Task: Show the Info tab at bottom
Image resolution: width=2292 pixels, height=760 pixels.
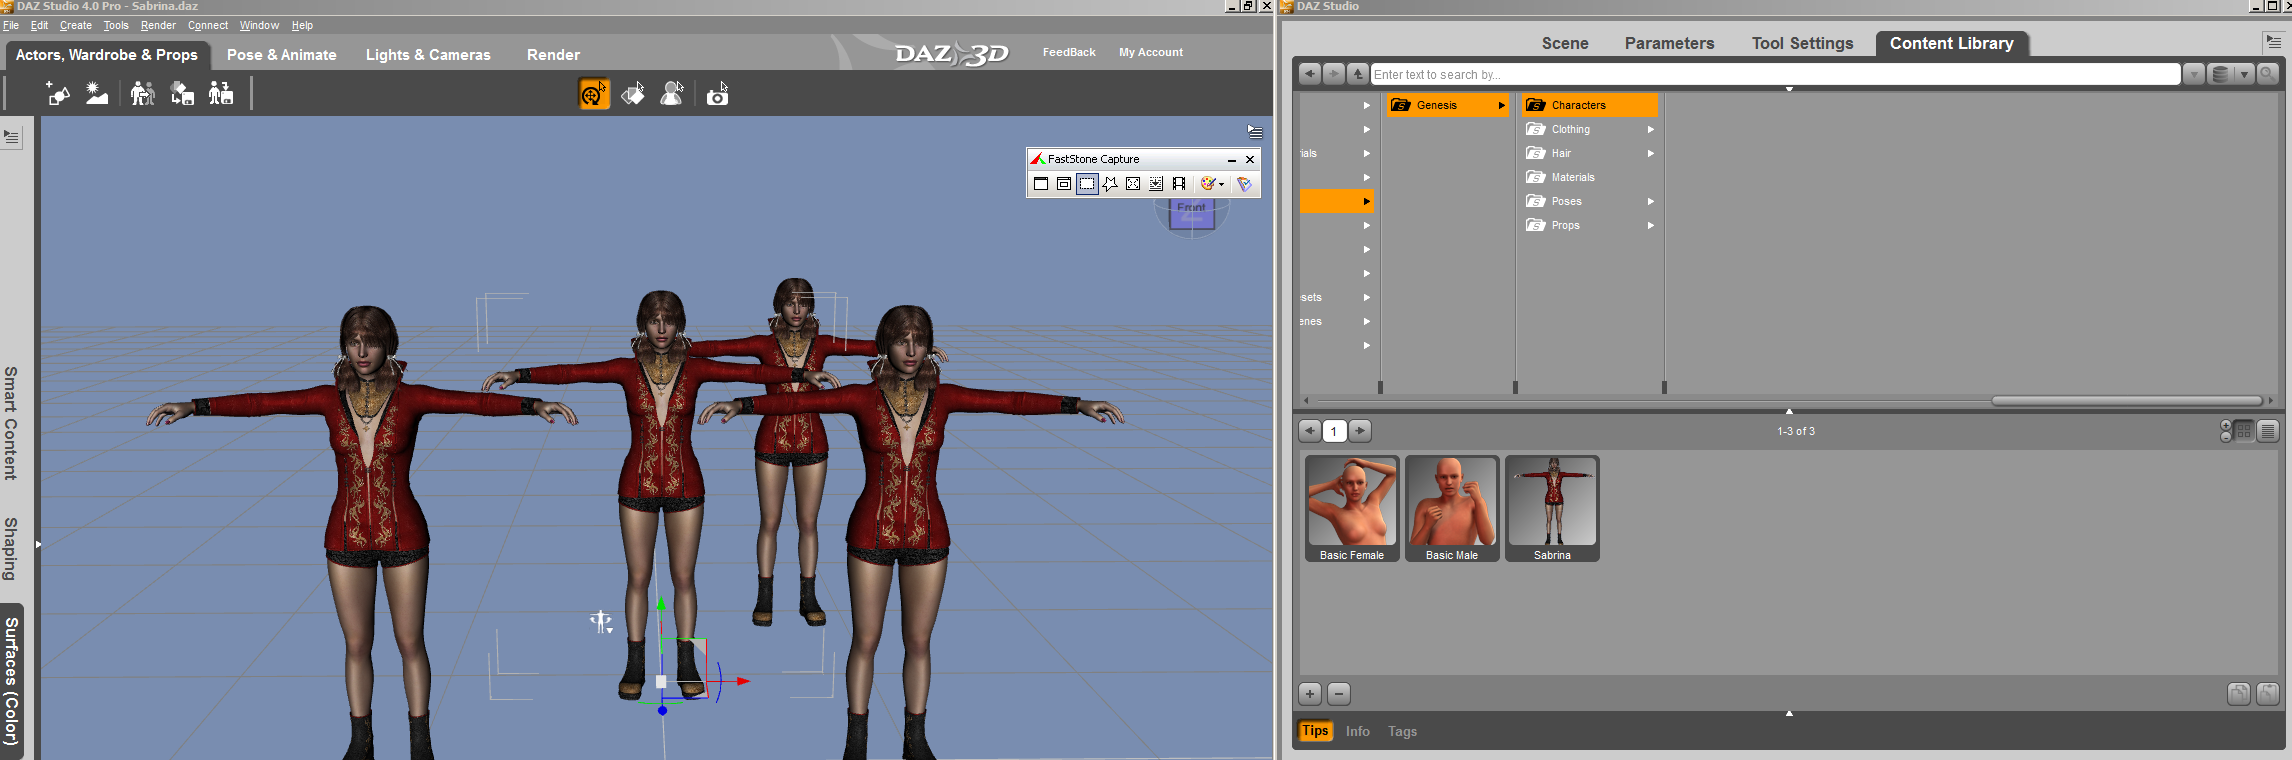Action: [1358, 731]
